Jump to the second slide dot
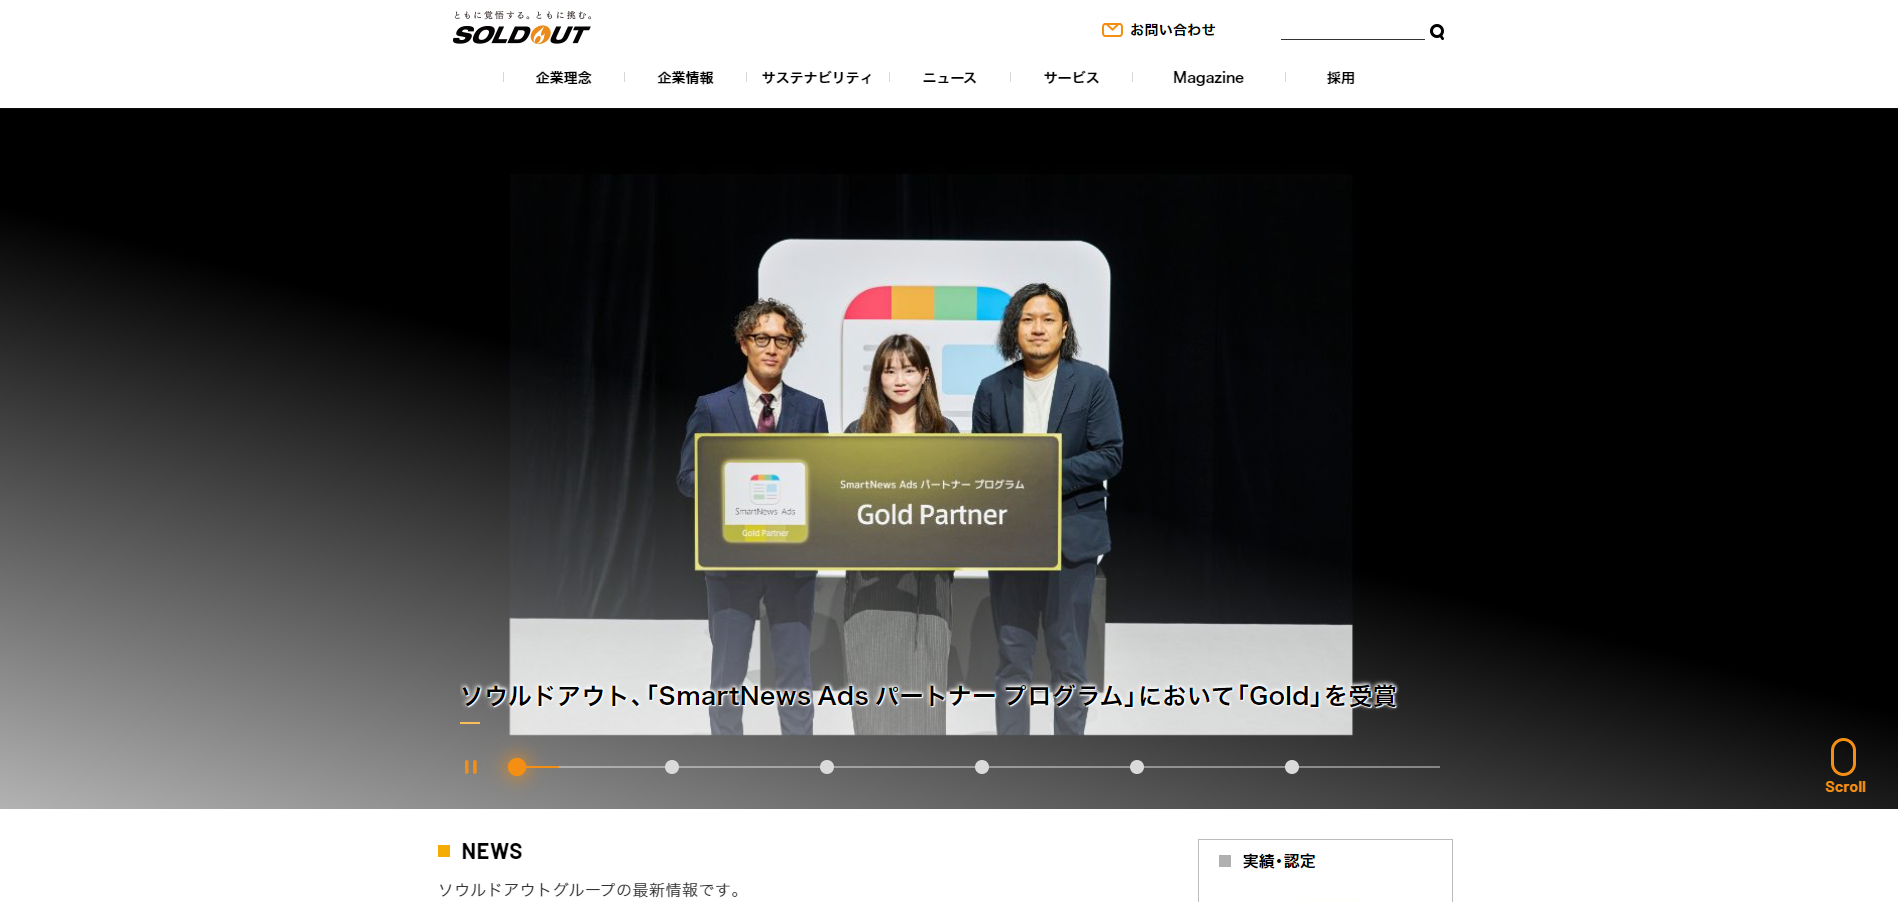The width and height of the screenshot is (1898, 902). (x=672, y=767)
